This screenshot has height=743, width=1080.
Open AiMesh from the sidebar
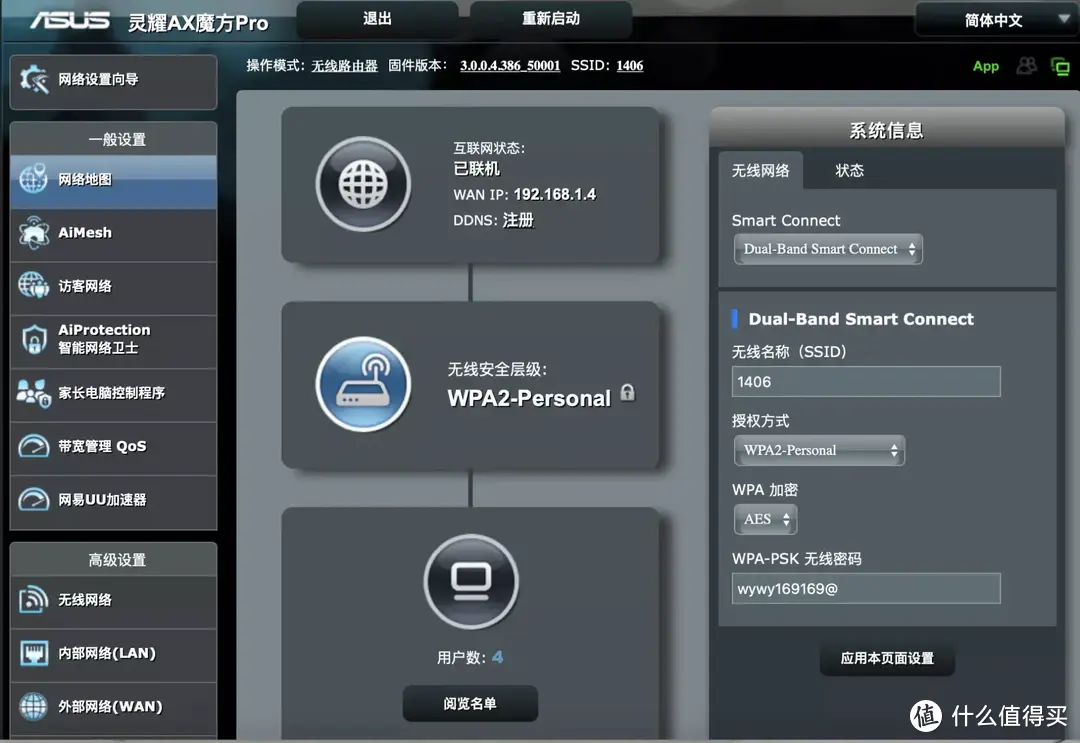coord(113,233)
